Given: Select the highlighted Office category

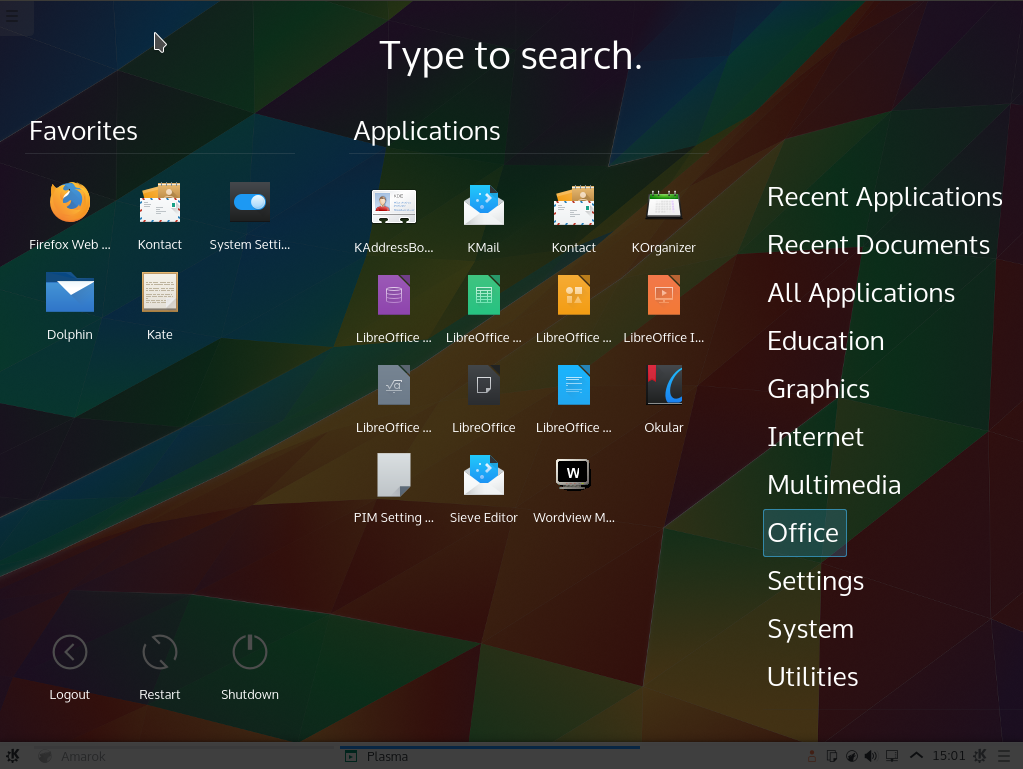Looking at the screenshot, I should 804,533.
